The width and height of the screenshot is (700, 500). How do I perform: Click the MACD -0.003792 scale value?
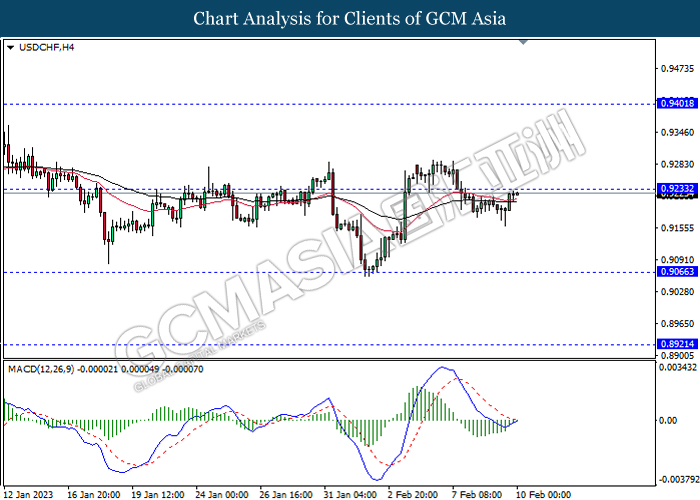pos(679,479)
